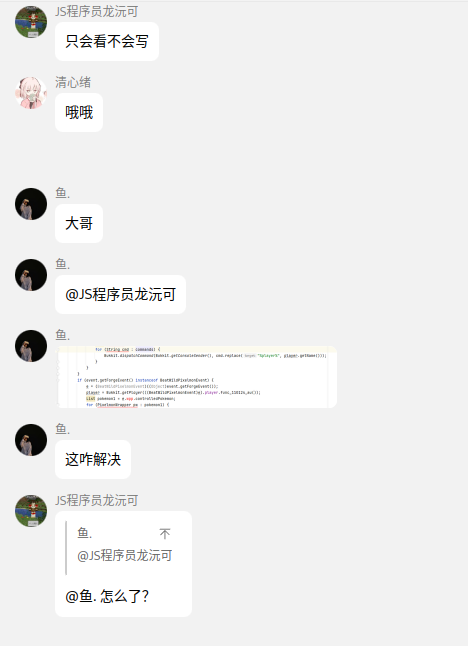The width and height of the screenshot is (468, 646).
Task: Click username JS程序员龙沅可 above 只会看不会写
Action: point(96,12)
